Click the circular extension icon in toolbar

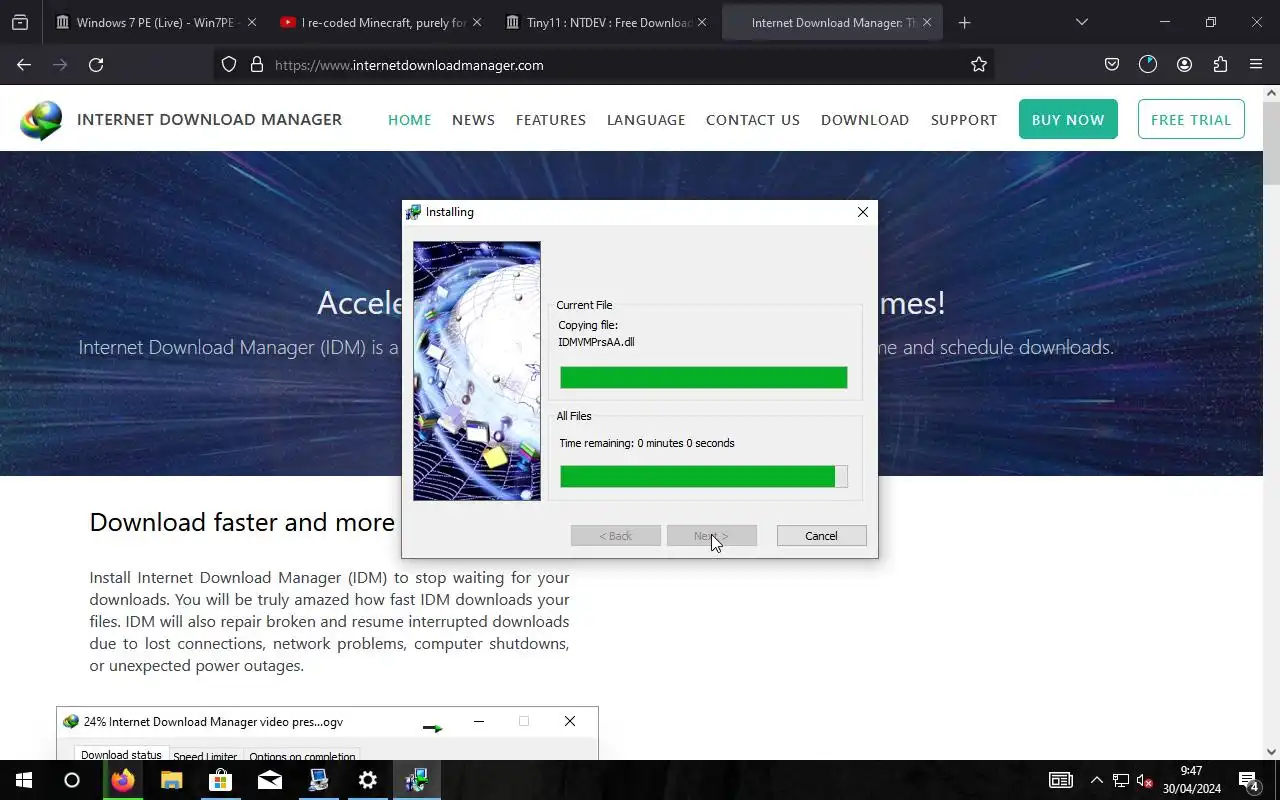(x=1148, y=64)
